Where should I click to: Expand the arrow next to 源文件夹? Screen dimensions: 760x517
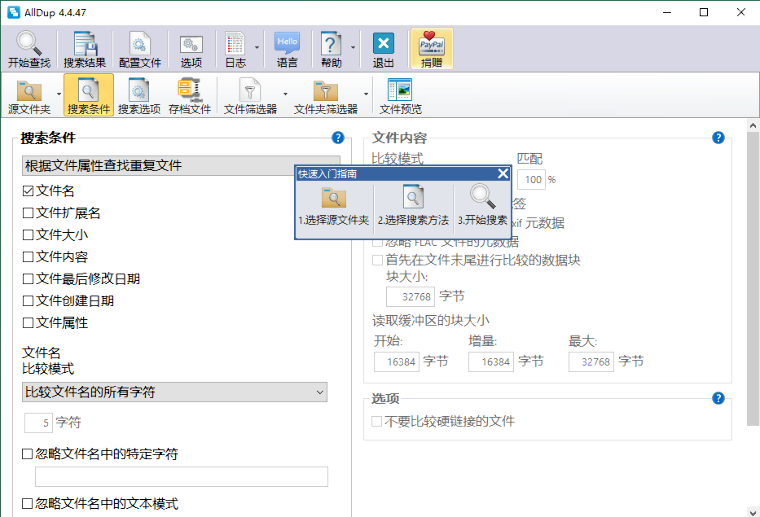pyautogui.click(x=59, y=94)
